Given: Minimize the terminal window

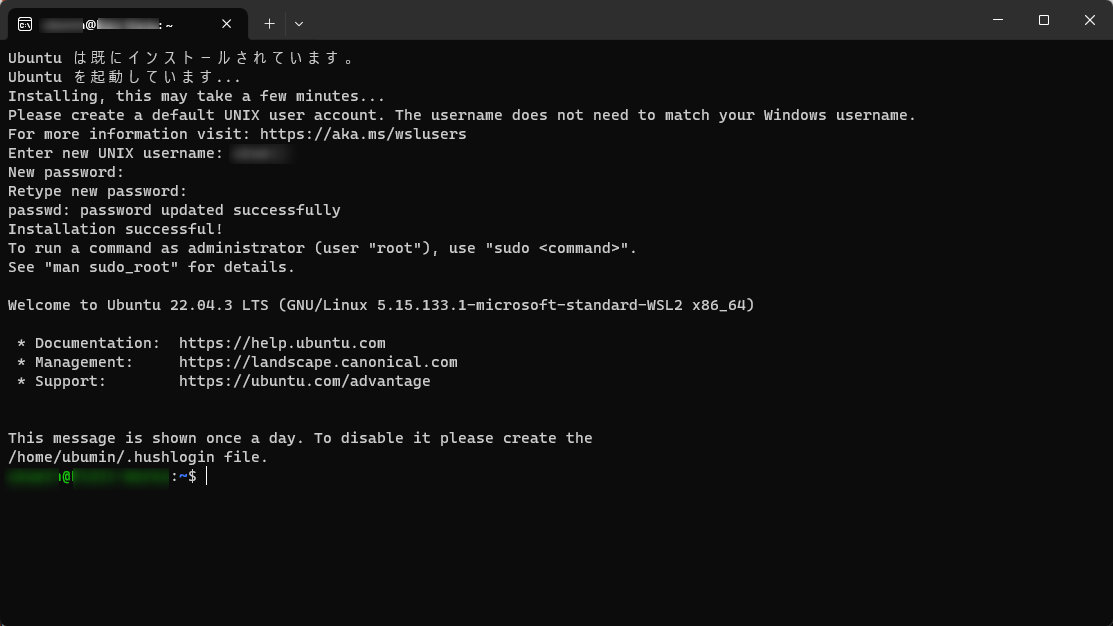Looking at the screenshot, I should click(x=998, y=20).
